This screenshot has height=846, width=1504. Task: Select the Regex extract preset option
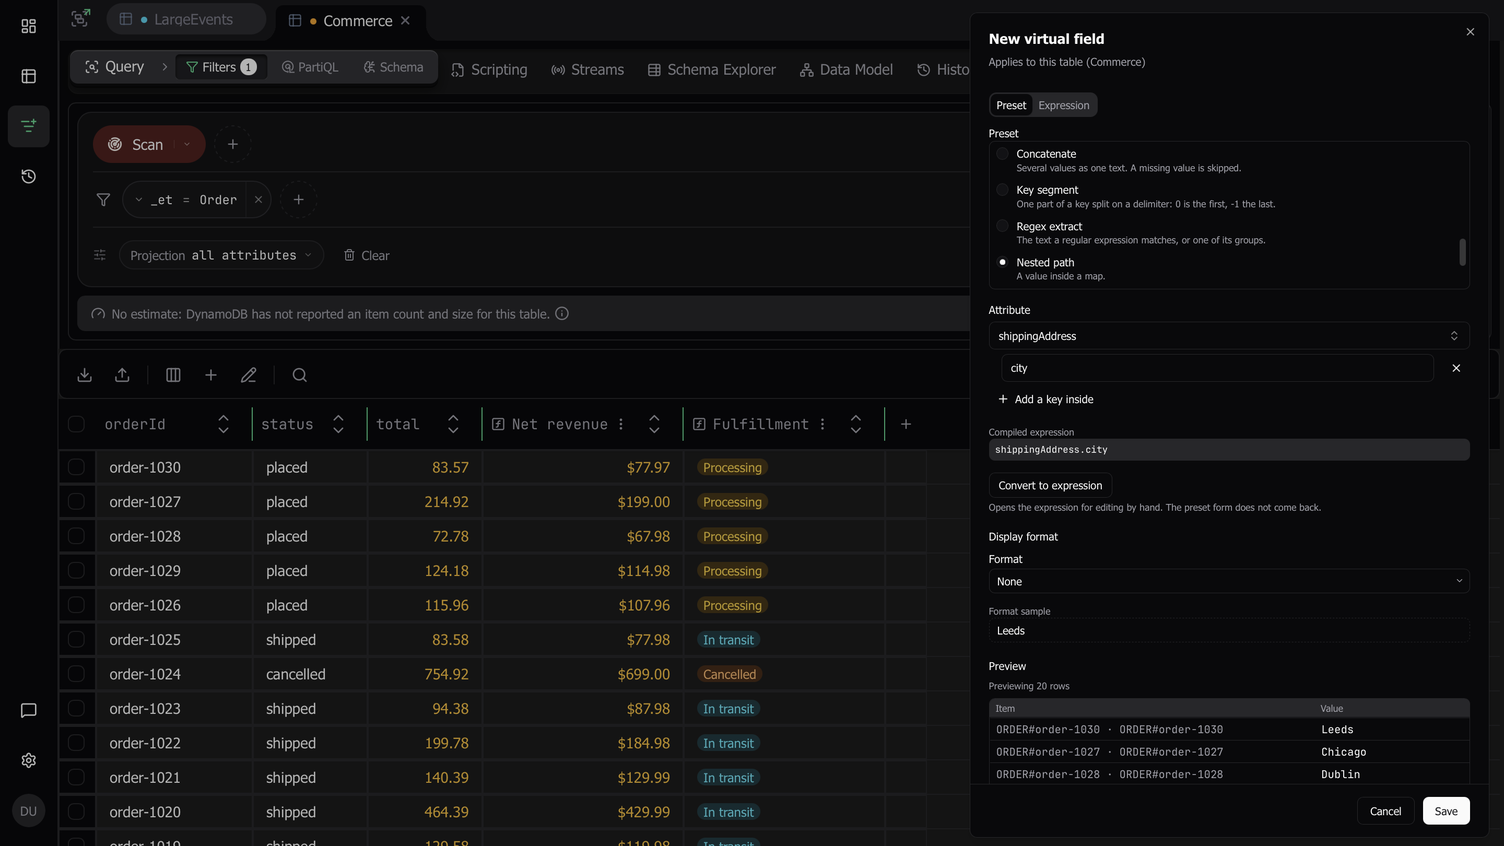(x=1049, y=226)
